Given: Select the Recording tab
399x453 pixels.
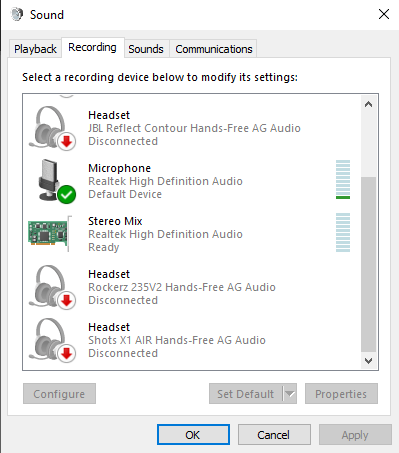Looking at the screenshot, I should 92,47.
